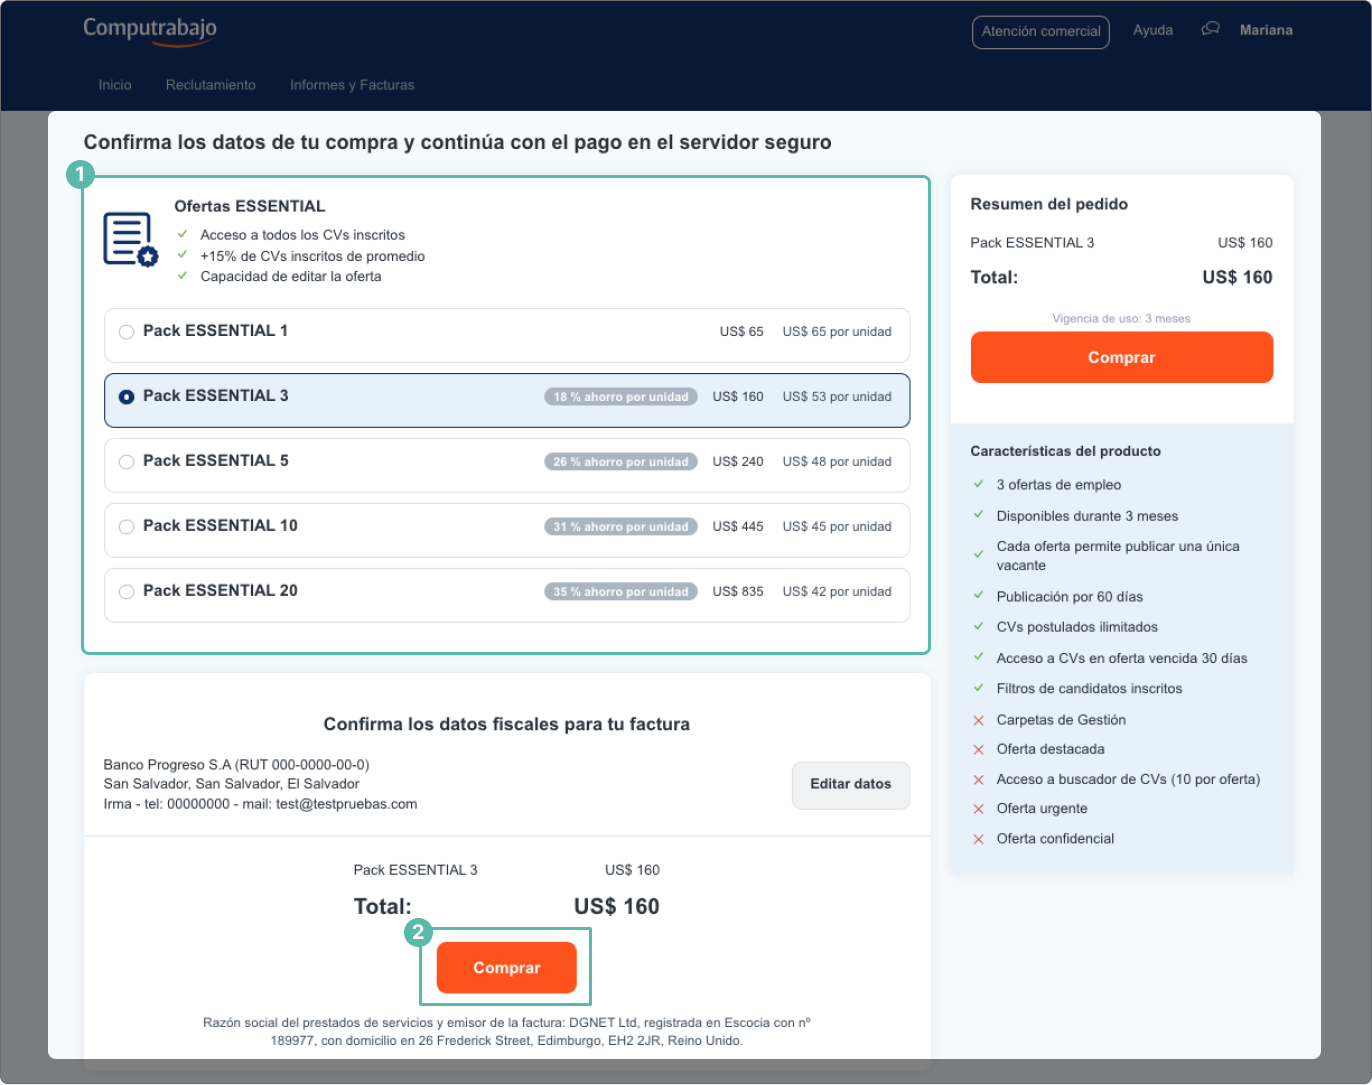Viewport: 1372px width, 1085px height.
Task: Select the Pack ESSENTIAL 1 radio button
Action: click(x=127, y=332)
